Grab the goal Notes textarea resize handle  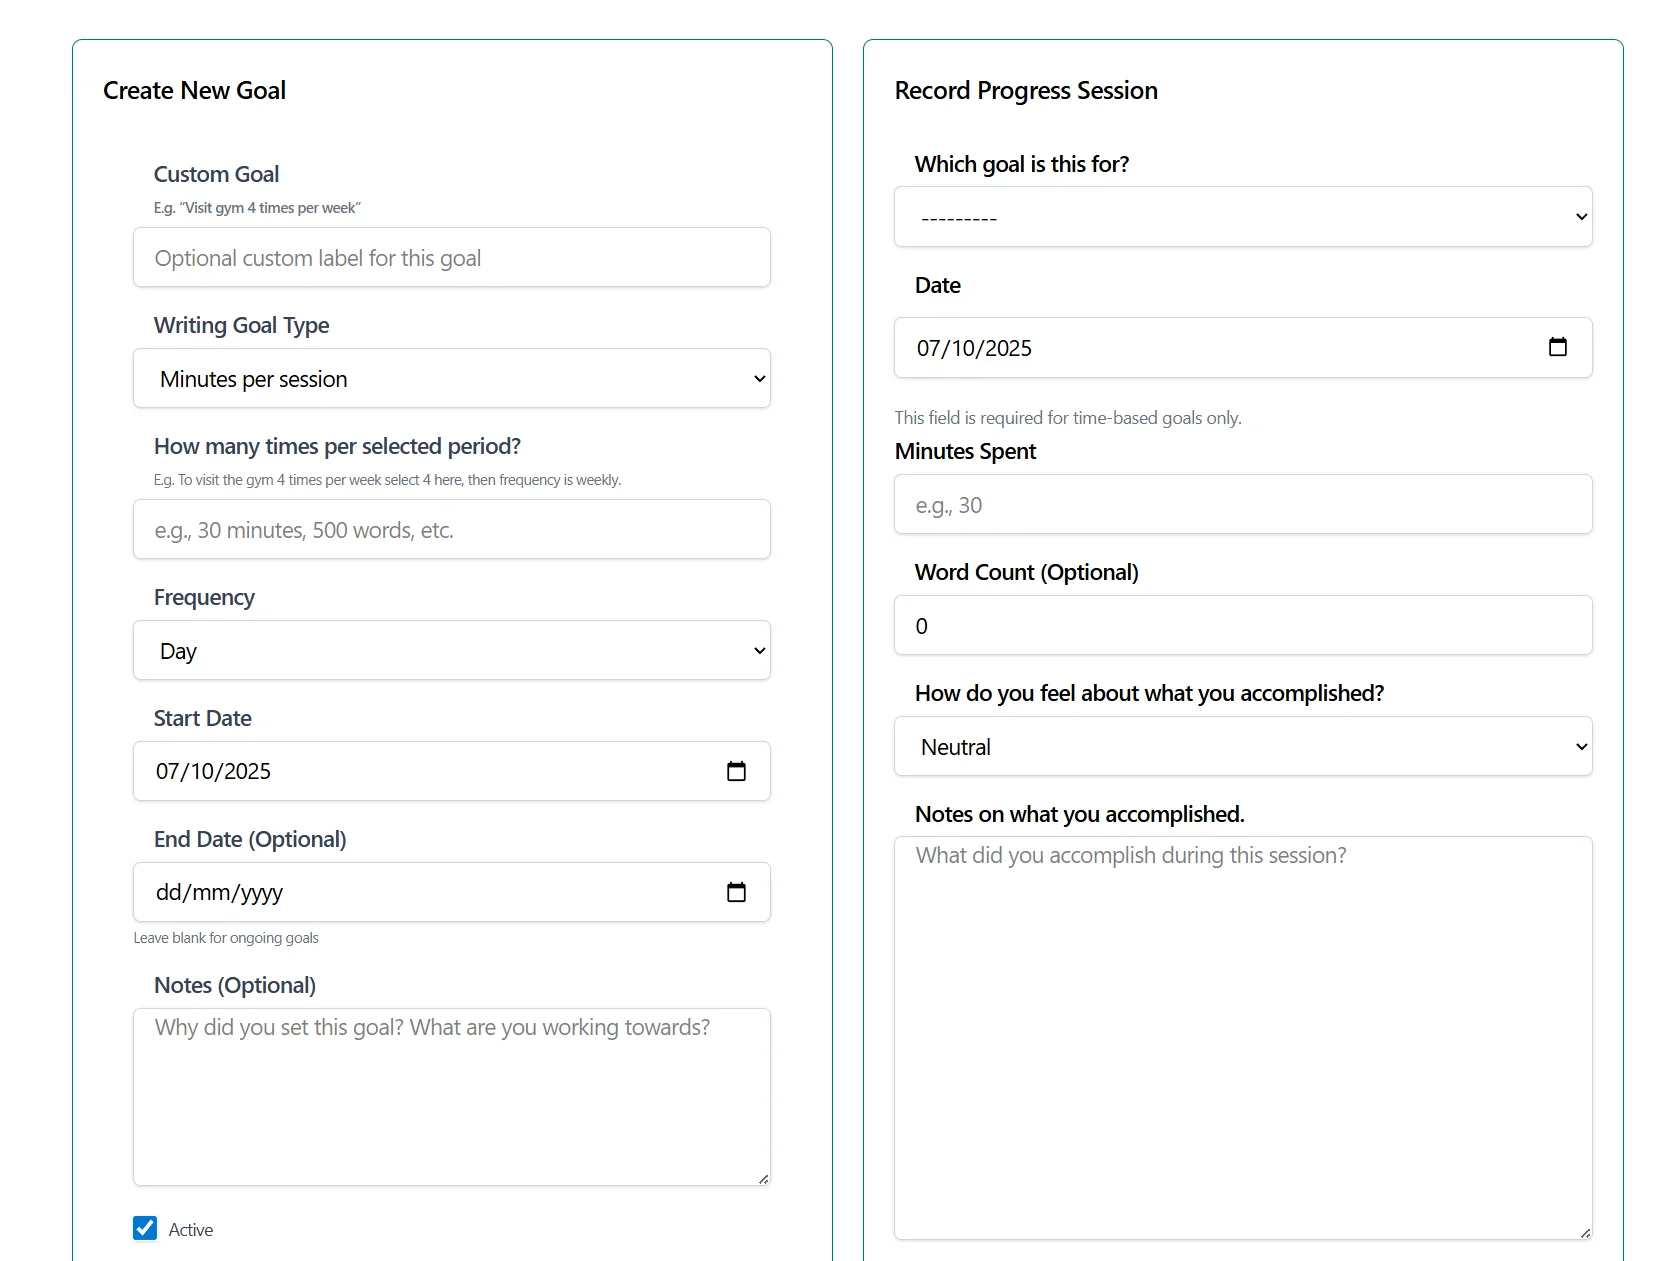click(x=764, y=1180)
